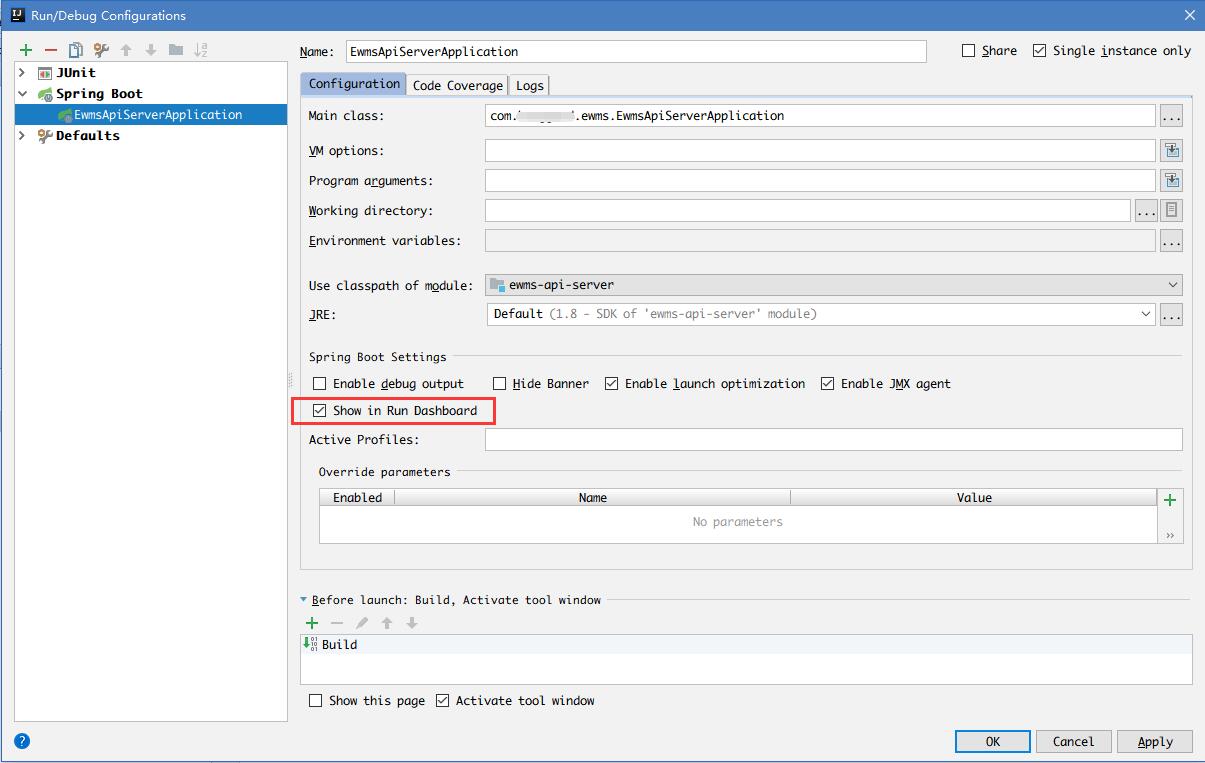The height and width of the screenshot is (763, 1205).
Task: Remove selected configuration with minus icon
Action: [x=50, y=50]
